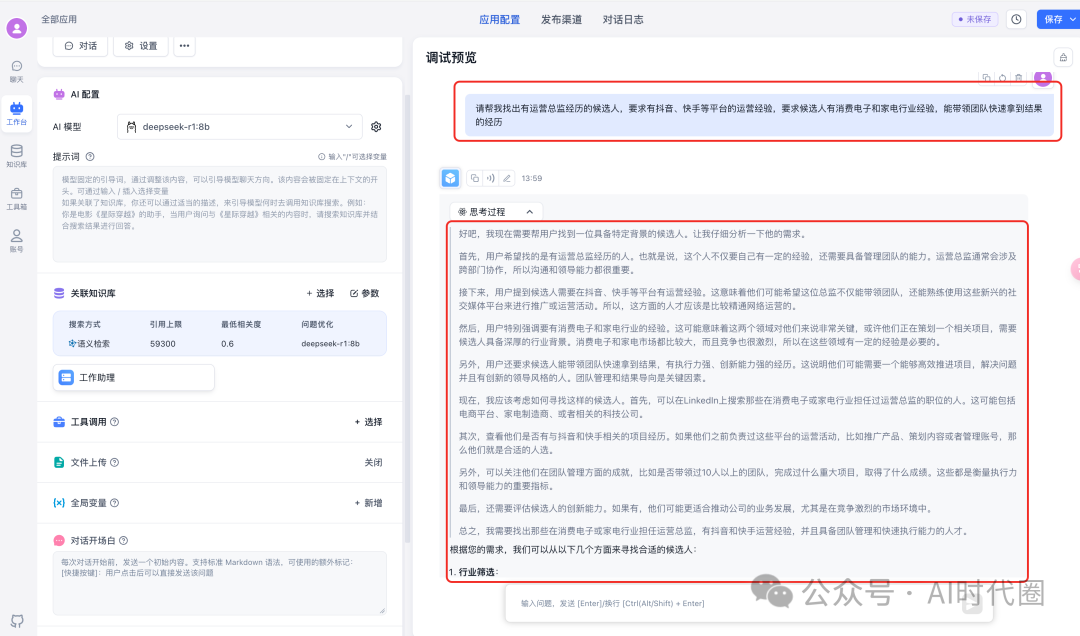Open 知识库 in the sidebar
The height and width of the screenshot is (636, 1080).
17,156
